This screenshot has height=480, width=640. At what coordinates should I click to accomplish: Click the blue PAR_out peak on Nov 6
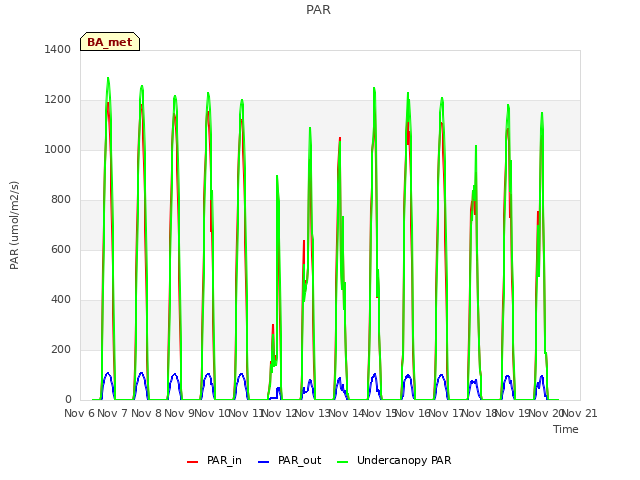pyautogui.click(x=108, y=373)
